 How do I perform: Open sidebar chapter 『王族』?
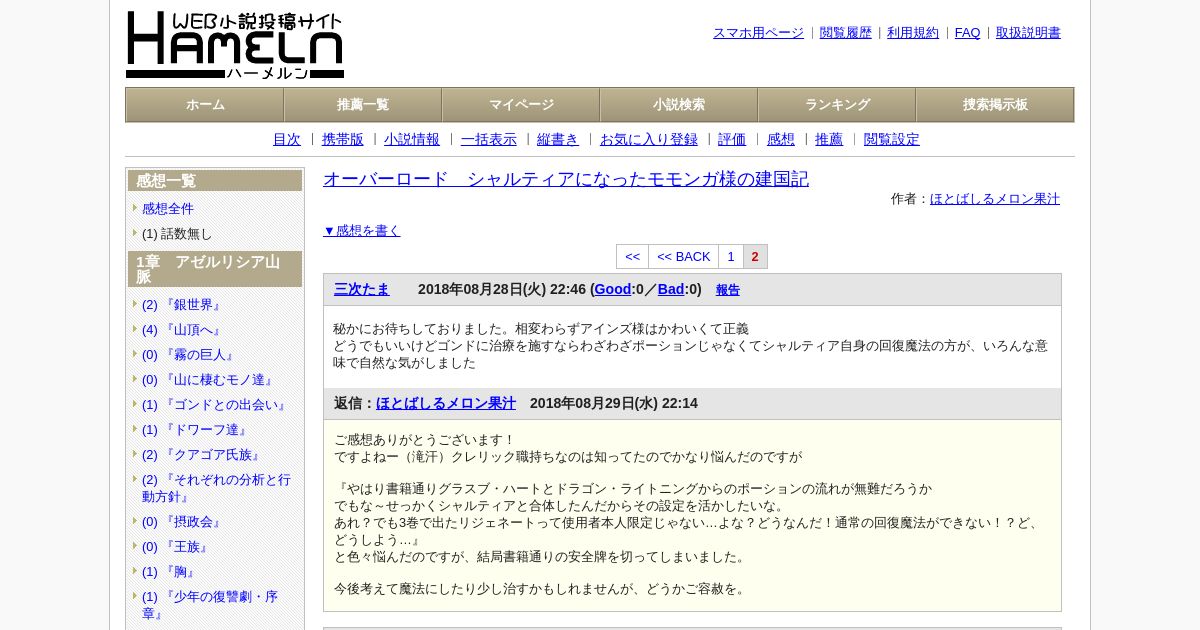tap(175, 546)
